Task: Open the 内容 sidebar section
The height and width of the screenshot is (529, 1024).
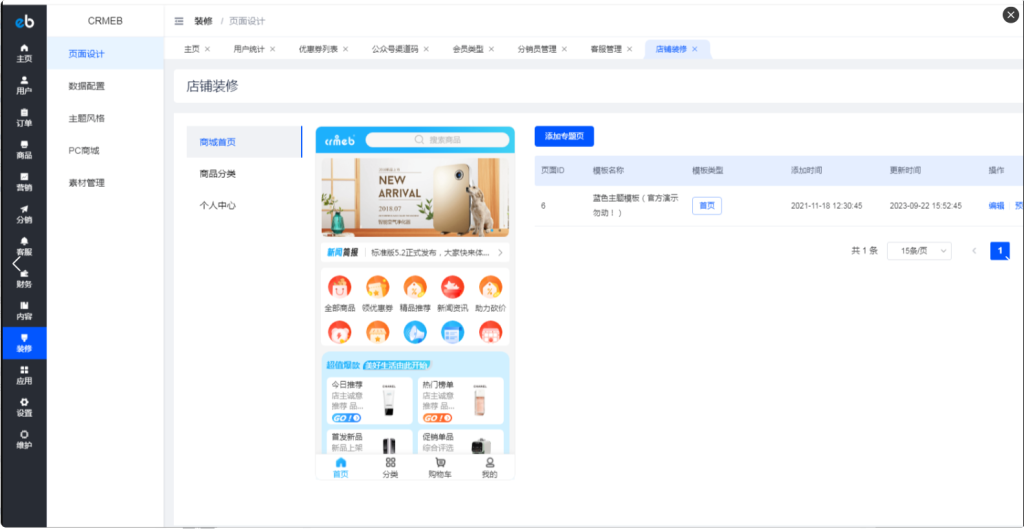Action: pyautogui.click(x=24, y=310)
